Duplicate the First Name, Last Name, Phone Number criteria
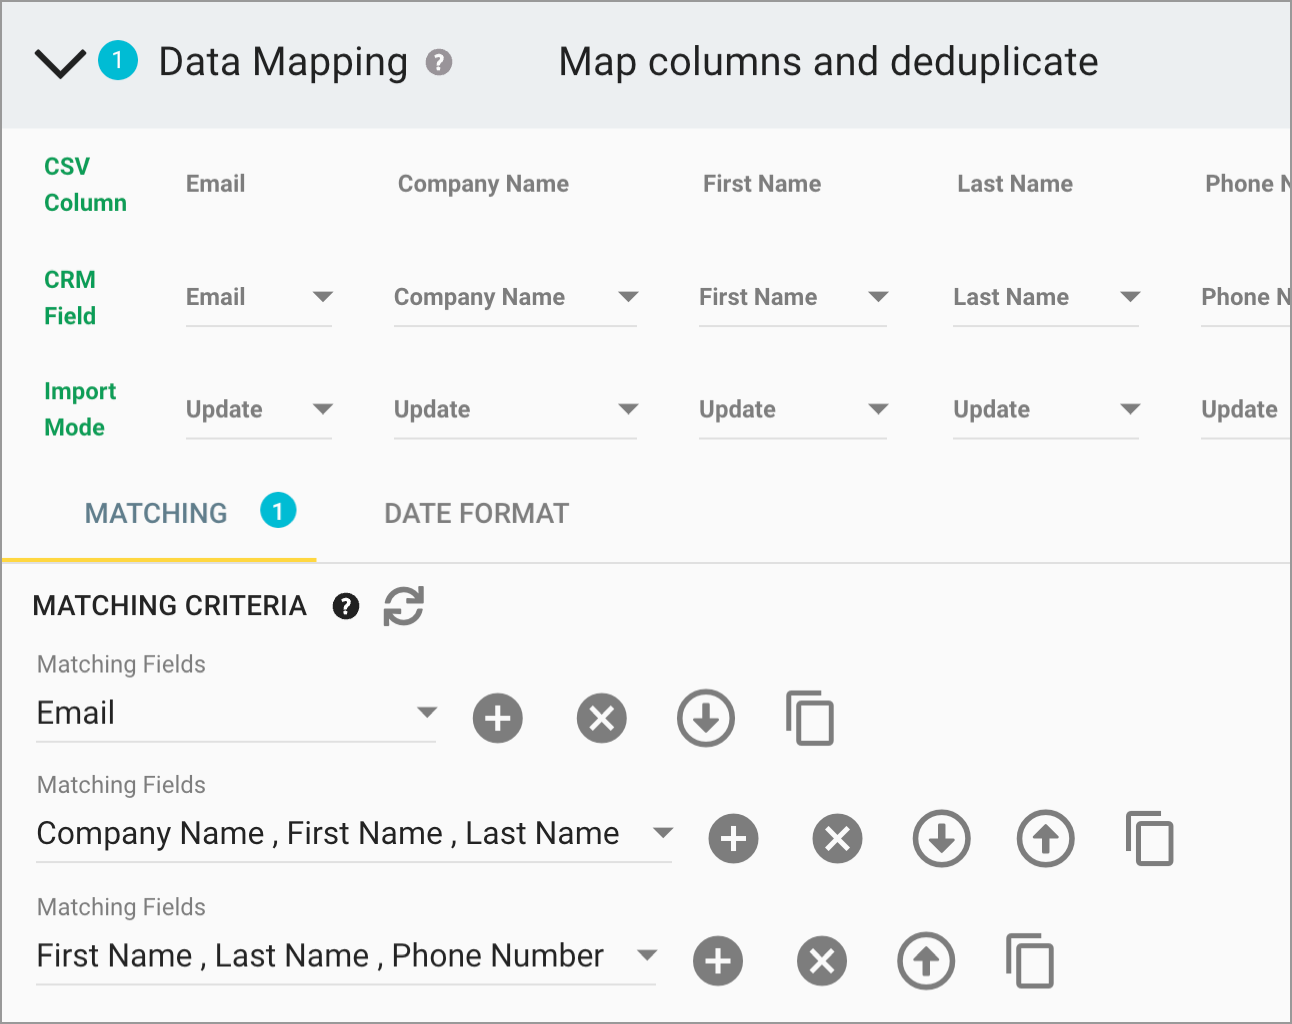Screen dimensions: 1292x1024 pos(1030,961)
